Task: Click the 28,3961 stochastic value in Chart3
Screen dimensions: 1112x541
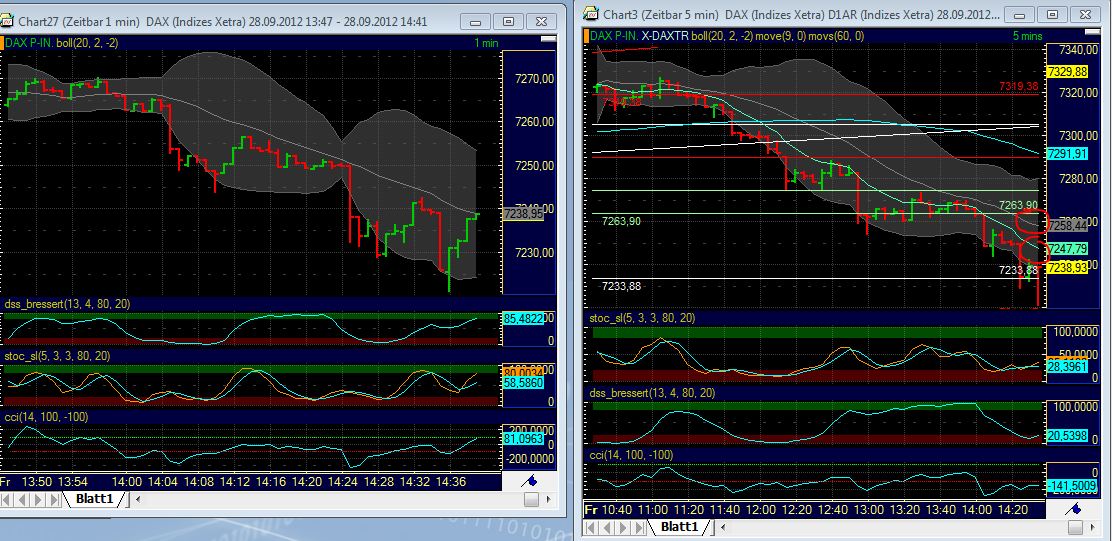Action: (1067, 367)
